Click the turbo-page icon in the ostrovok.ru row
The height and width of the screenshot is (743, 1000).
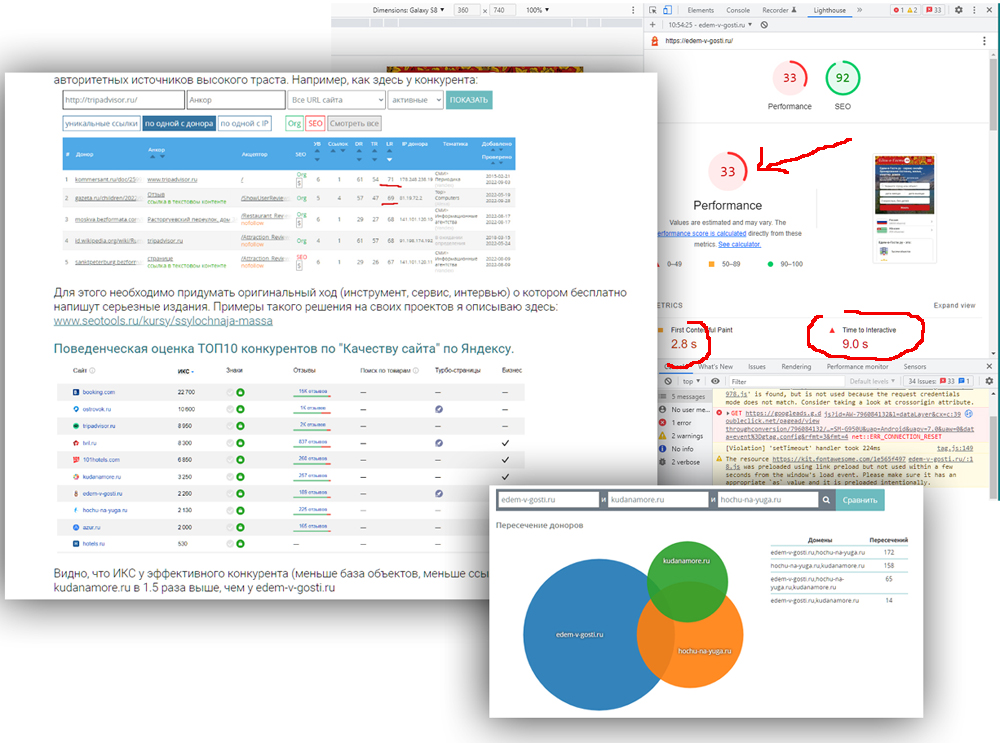point(439,409)
